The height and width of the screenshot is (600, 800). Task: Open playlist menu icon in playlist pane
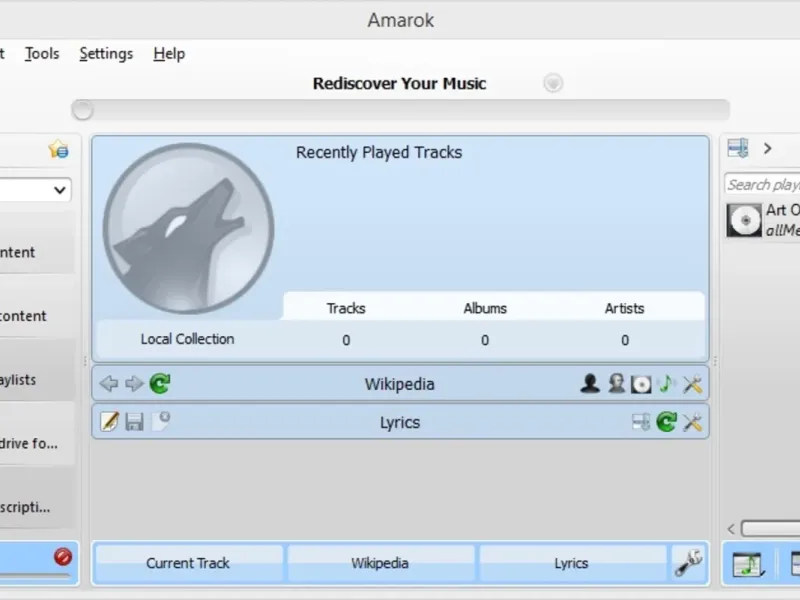click(x=738, y=148)
